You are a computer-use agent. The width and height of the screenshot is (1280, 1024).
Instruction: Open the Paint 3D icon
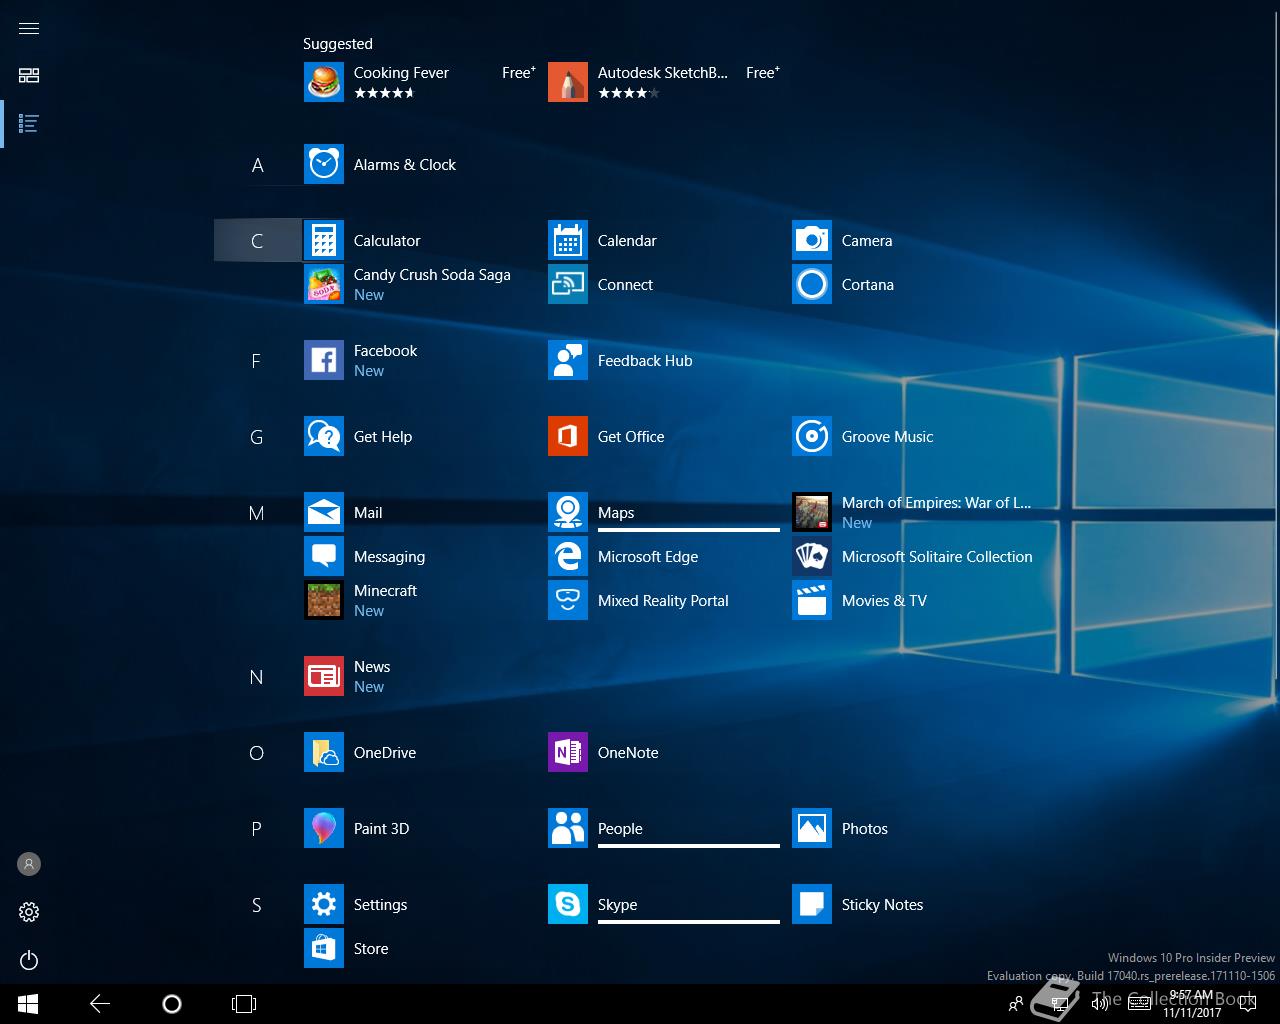323,828
